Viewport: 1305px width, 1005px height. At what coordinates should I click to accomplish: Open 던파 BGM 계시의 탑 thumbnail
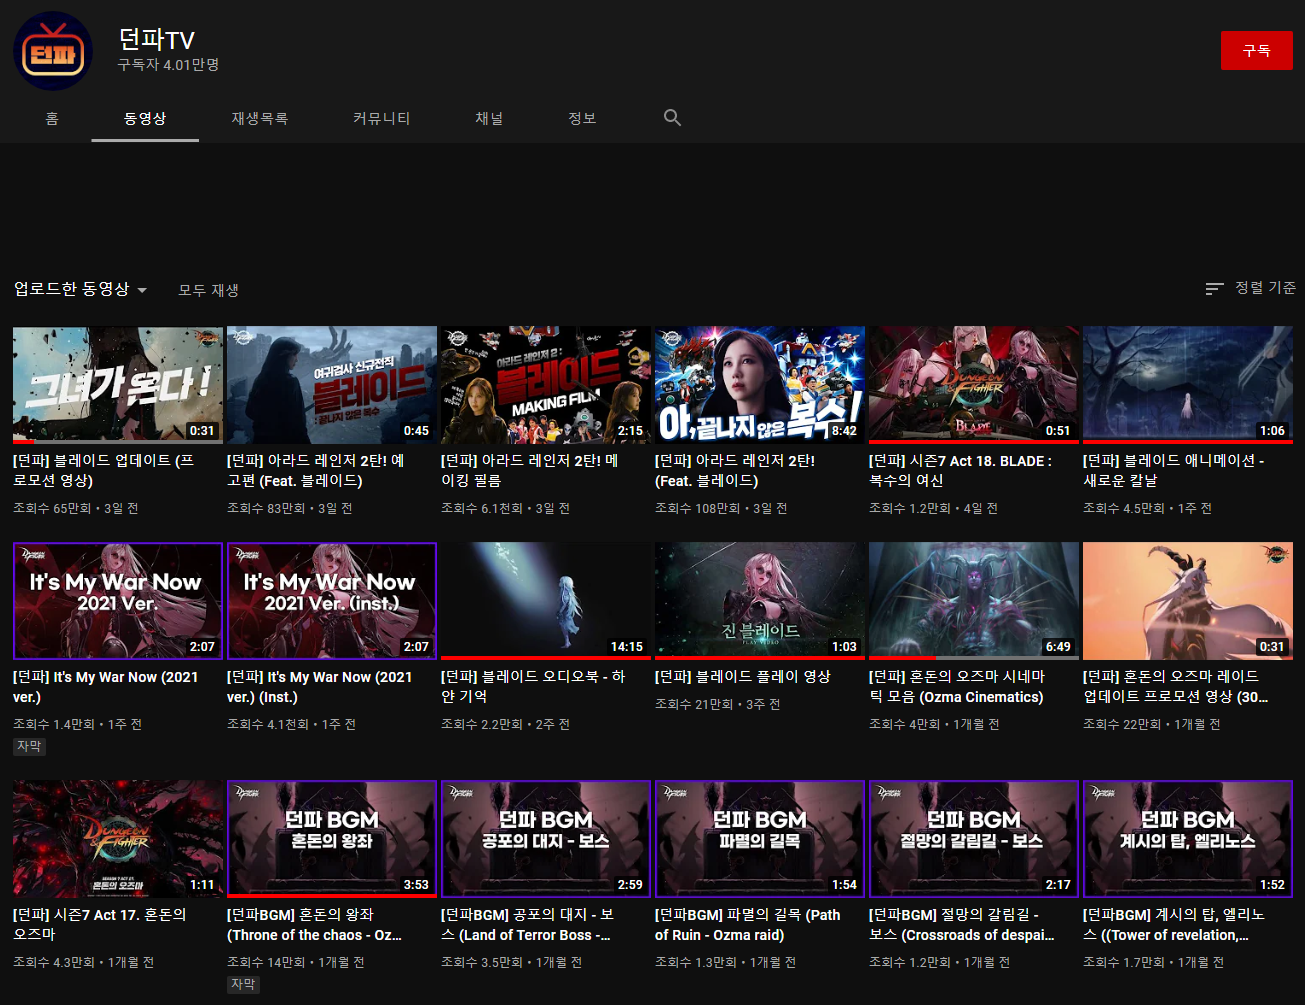[1188, 839]
